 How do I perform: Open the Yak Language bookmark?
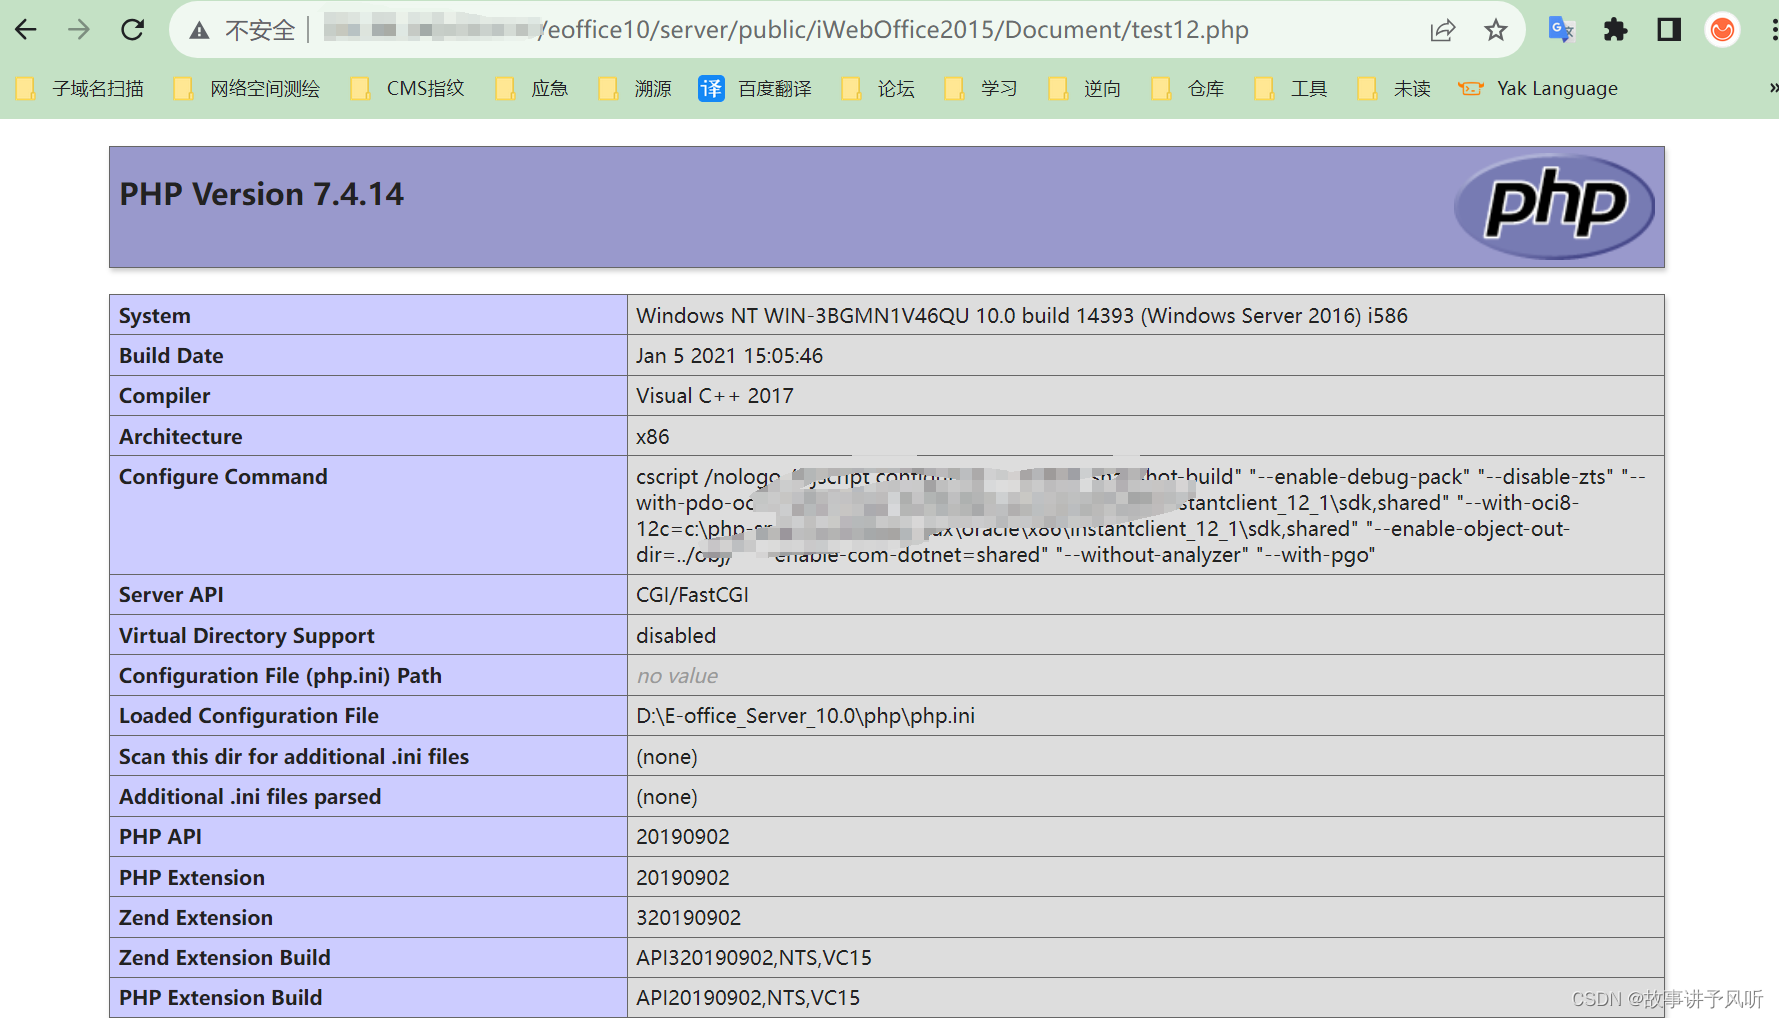click(1538, 89)
